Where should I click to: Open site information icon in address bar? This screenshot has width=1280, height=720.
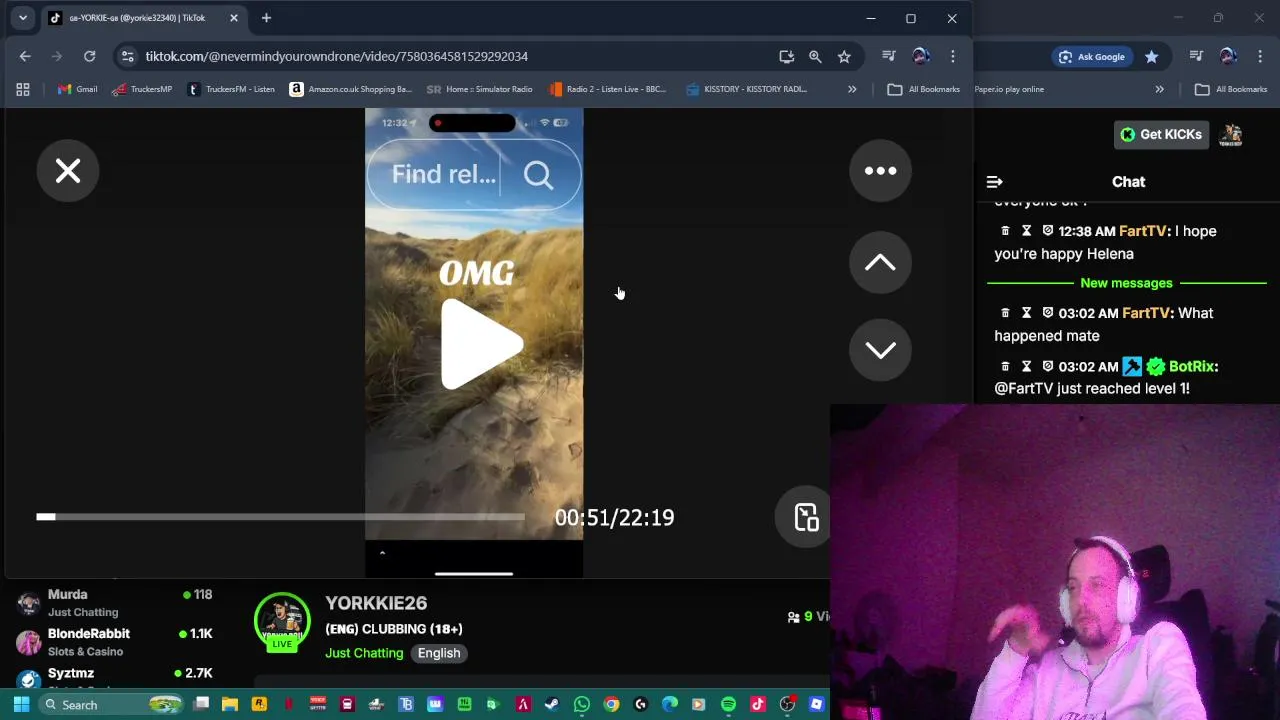pyautogui.click(x=127, y=56)
